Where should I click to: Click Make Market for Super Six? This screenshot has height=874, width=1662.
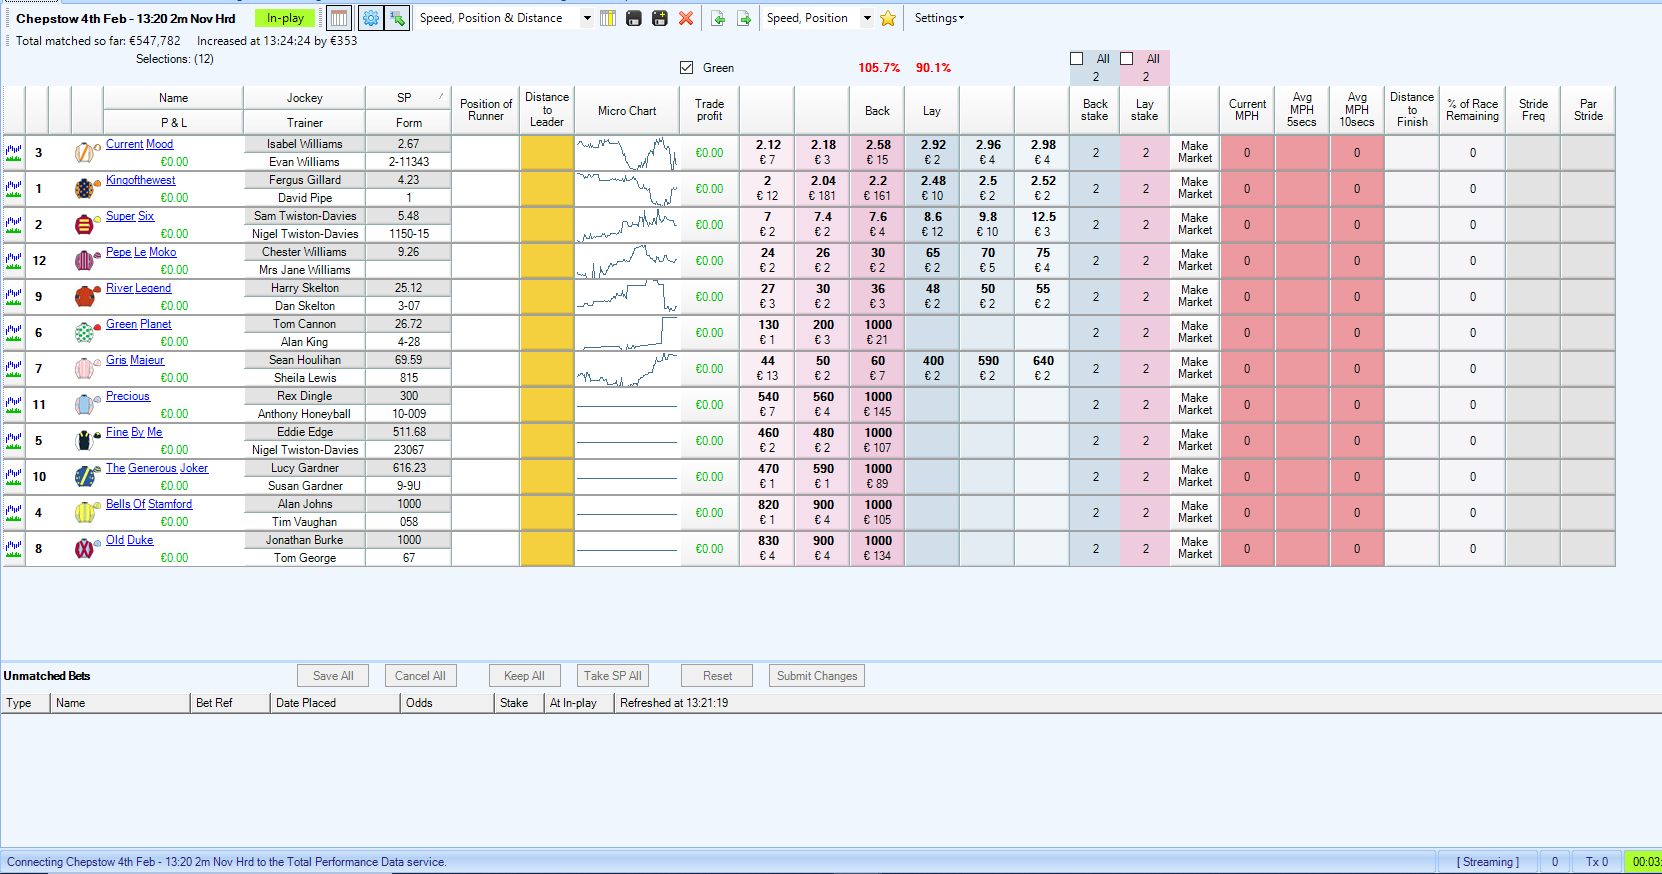tap(1195, 224)
